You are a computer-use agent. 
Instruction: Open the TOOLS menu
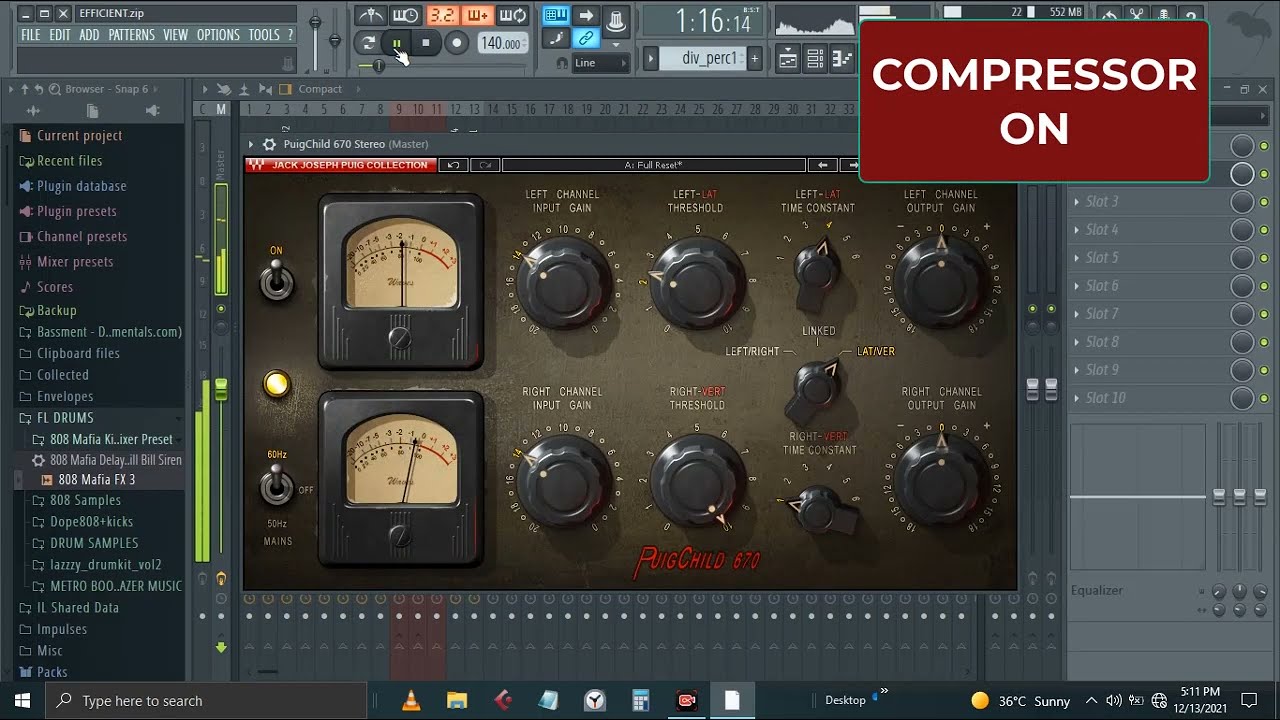click(264, 35)
